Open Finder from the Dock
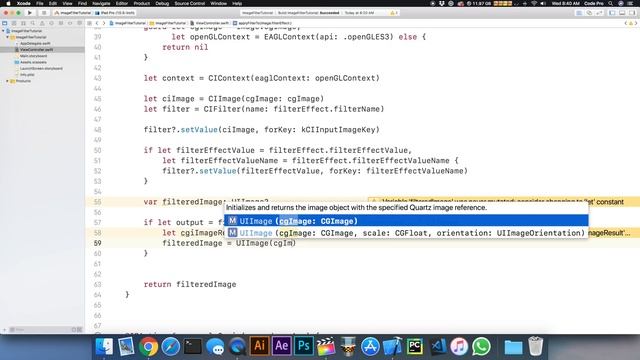This screenshot has height=360, width=640. point(104,347)
